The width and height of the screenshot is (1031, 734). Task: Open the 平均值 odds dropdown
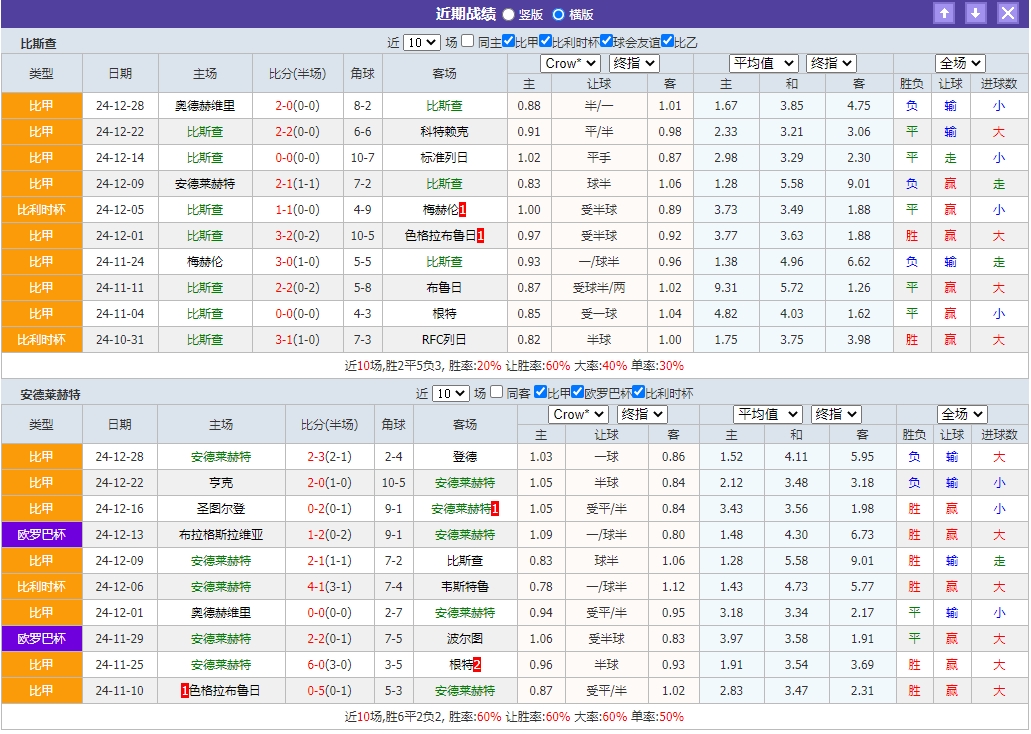point(766,62)
